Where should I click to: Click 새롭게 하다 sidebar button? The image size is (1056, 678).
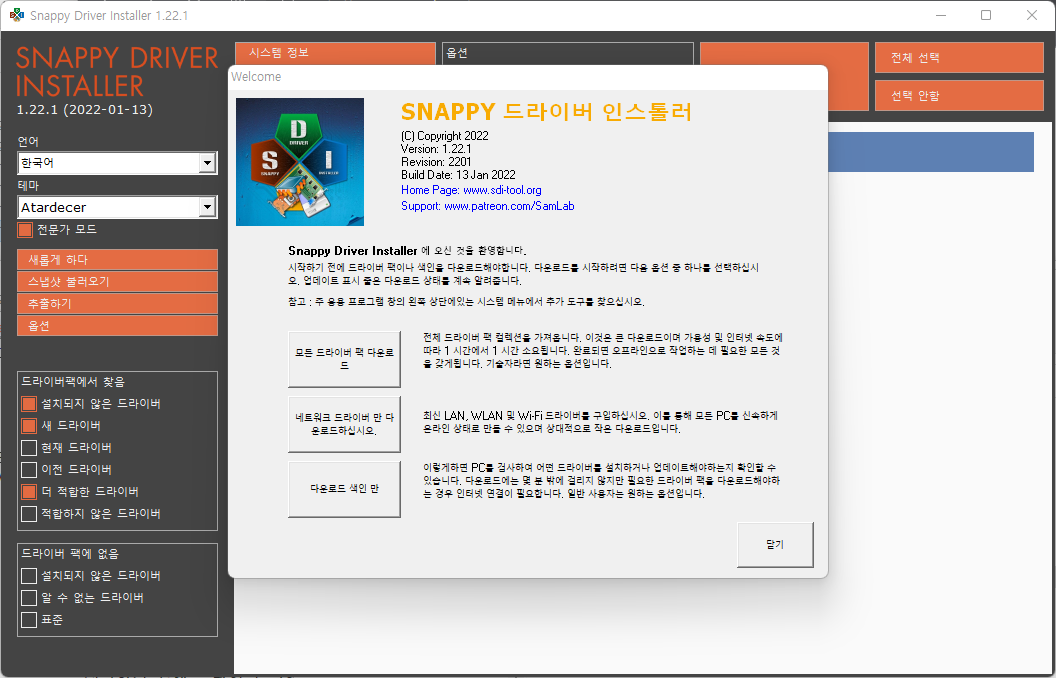click(x=117, y=259)
